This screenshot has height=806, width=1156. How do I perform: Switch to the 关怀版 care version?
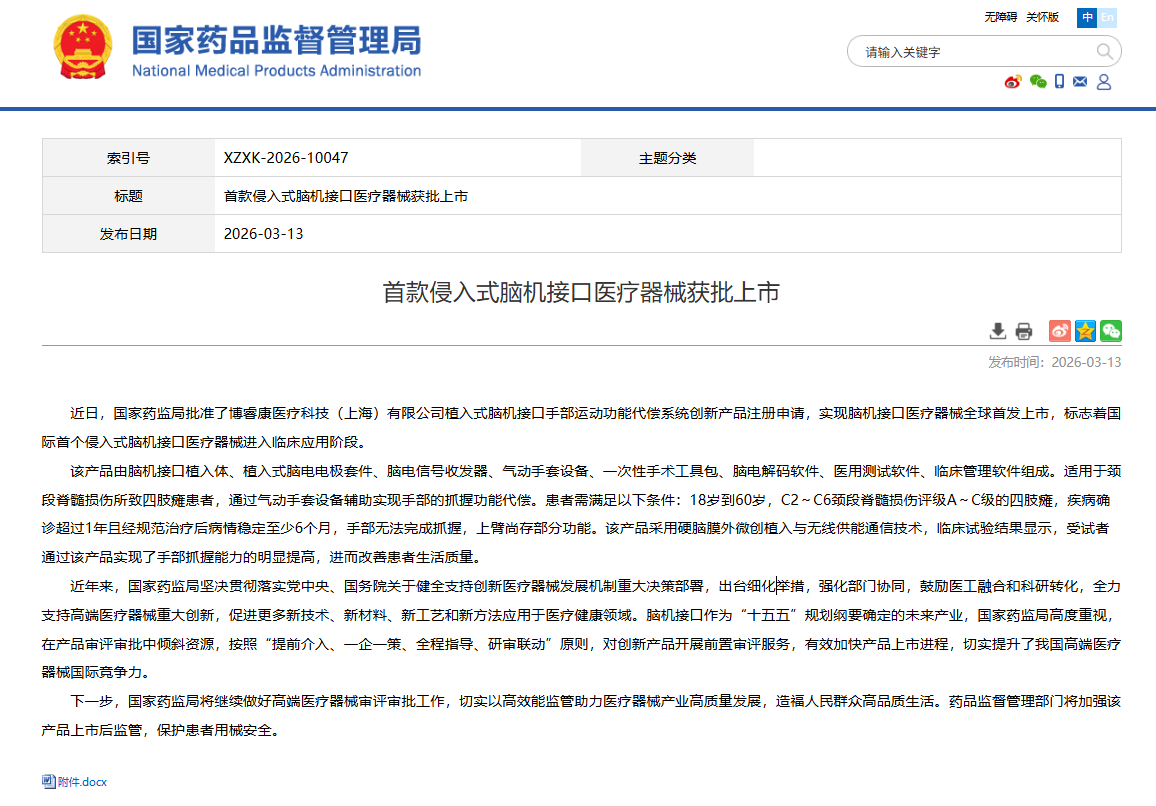point(1042,17)
